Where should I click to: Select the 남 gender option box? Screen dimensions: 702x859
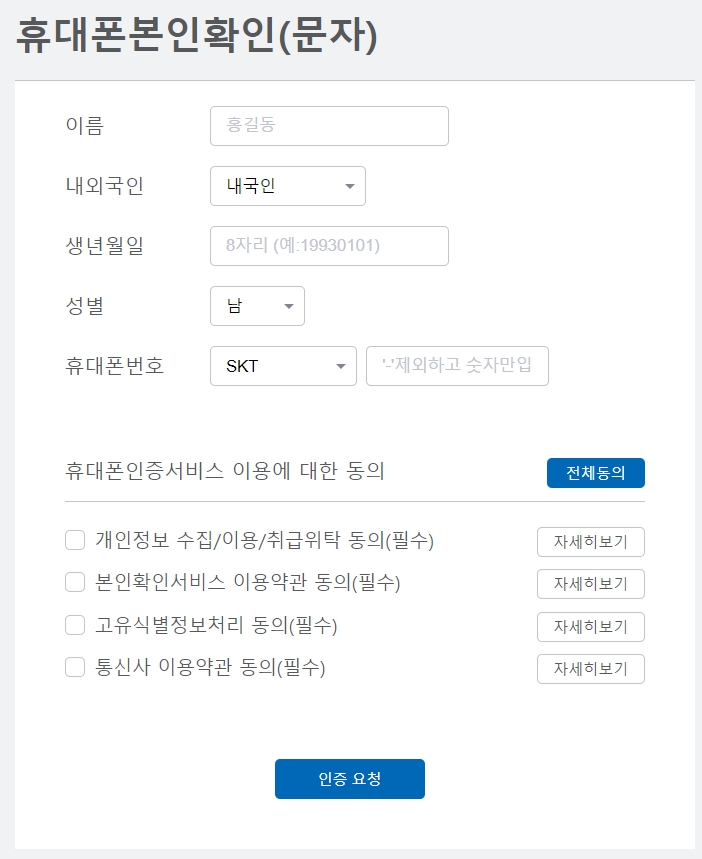pos(257,306)
